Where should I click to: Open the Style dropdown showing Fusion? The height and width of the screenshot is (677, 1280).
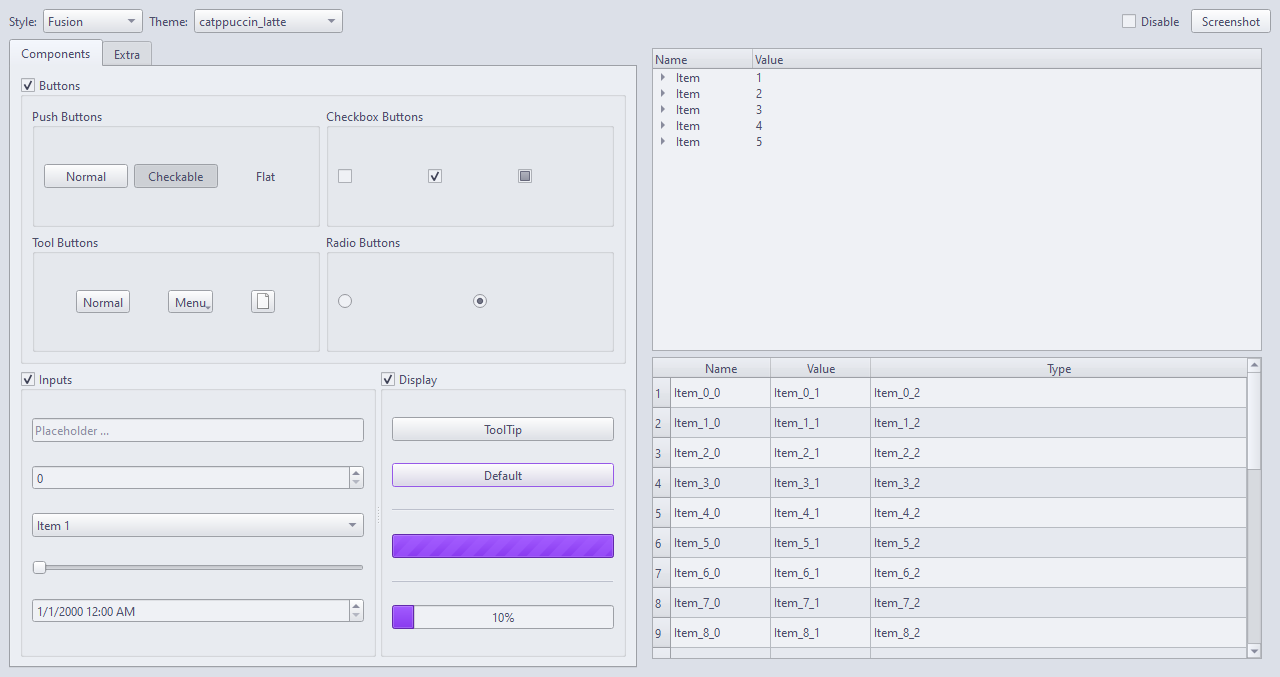(93, 22)
